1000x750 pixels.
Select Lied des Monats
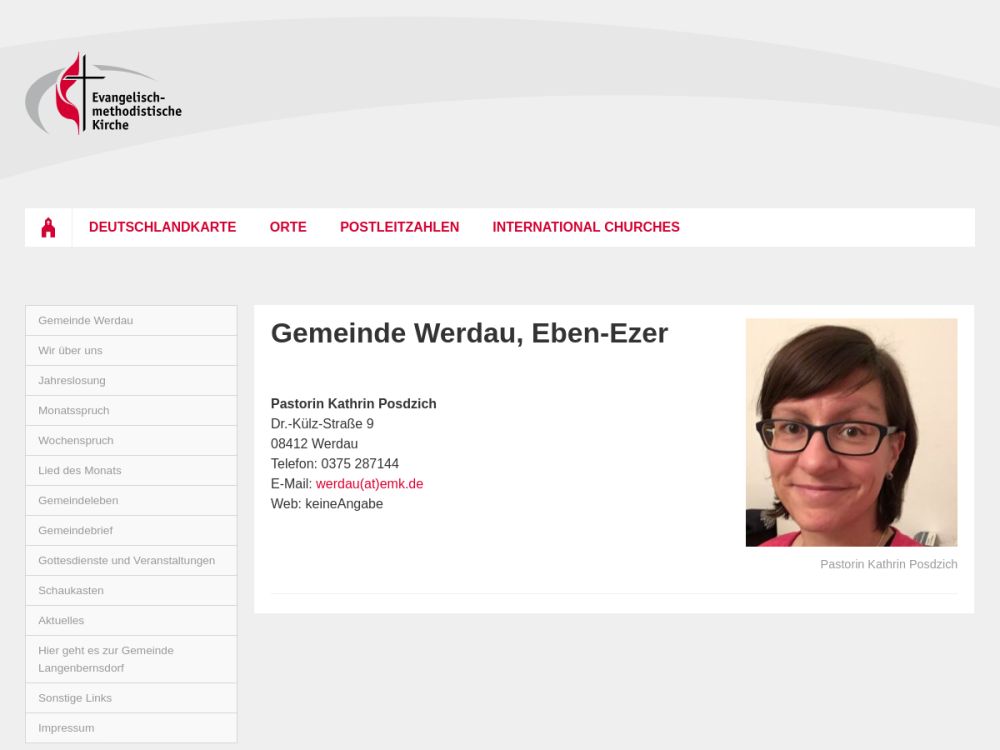tap(131, 470)
